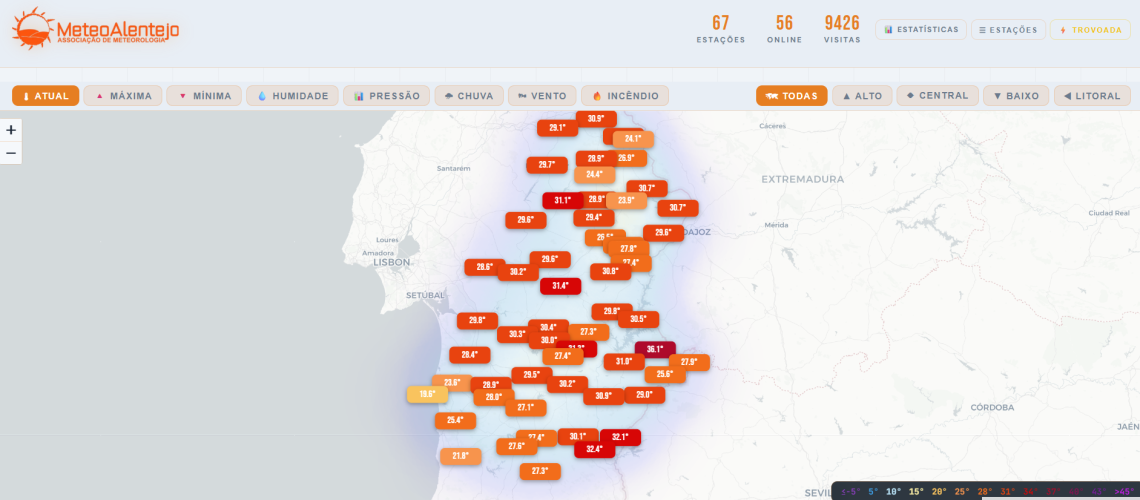Viewport: 1140px width, 500px height.
Task: Open the 27.1° station marker
Action: (x=526, y=408)
